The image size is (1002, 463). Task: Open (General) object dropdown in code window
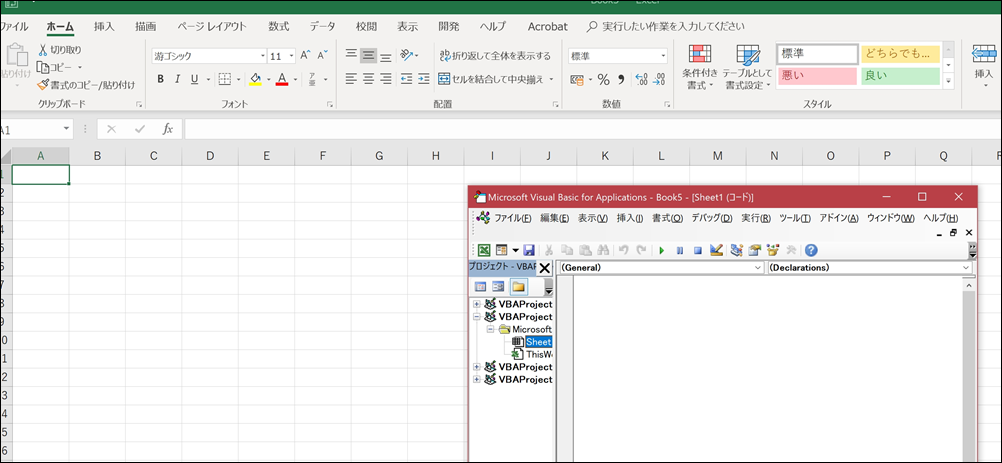point(758,268)
